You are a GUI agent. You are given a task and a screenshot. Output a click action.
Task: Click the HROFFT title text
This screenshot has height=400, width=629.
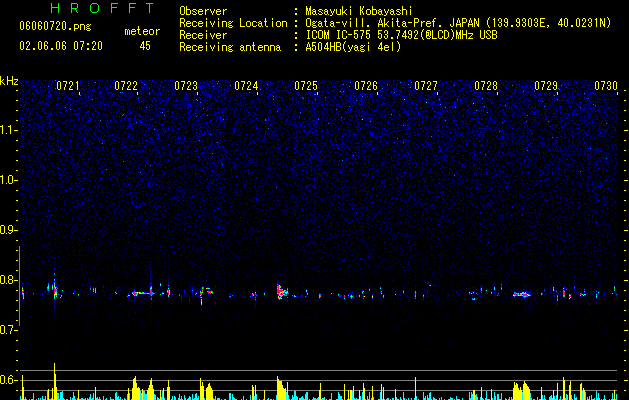click(x=103, y=8)
